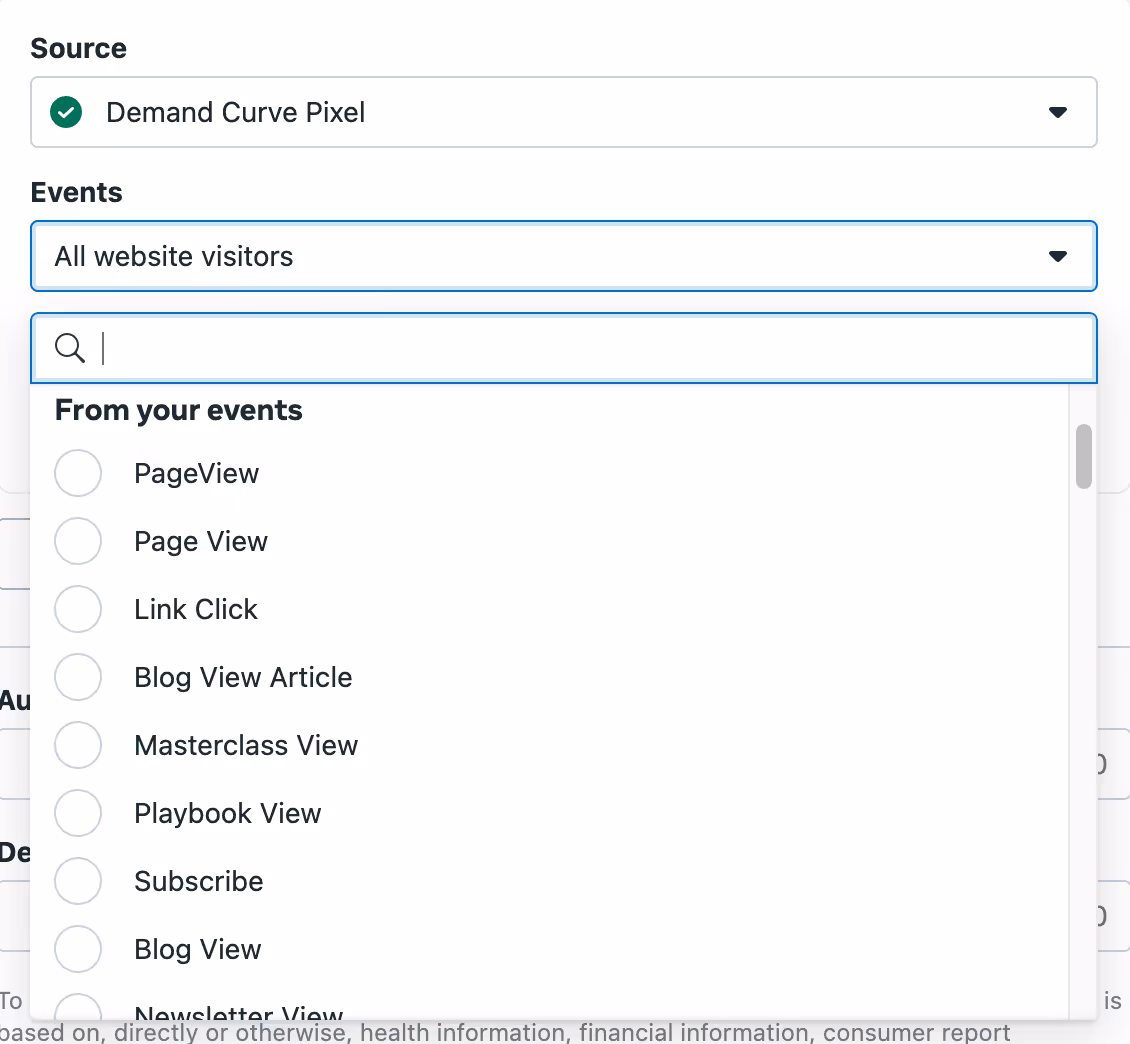Viewport: 1130px width, 1044px height.
Task: Choose the Blog View event label
Action: 198,949
